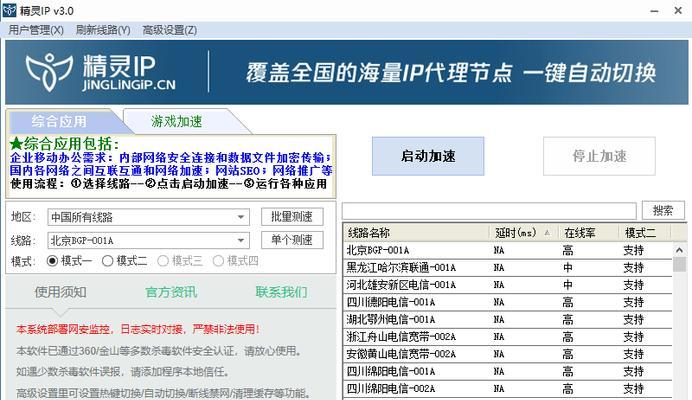This screenshot has width=692, height=400.
Task: Click the 搜索 button
Action: [663, 210]
